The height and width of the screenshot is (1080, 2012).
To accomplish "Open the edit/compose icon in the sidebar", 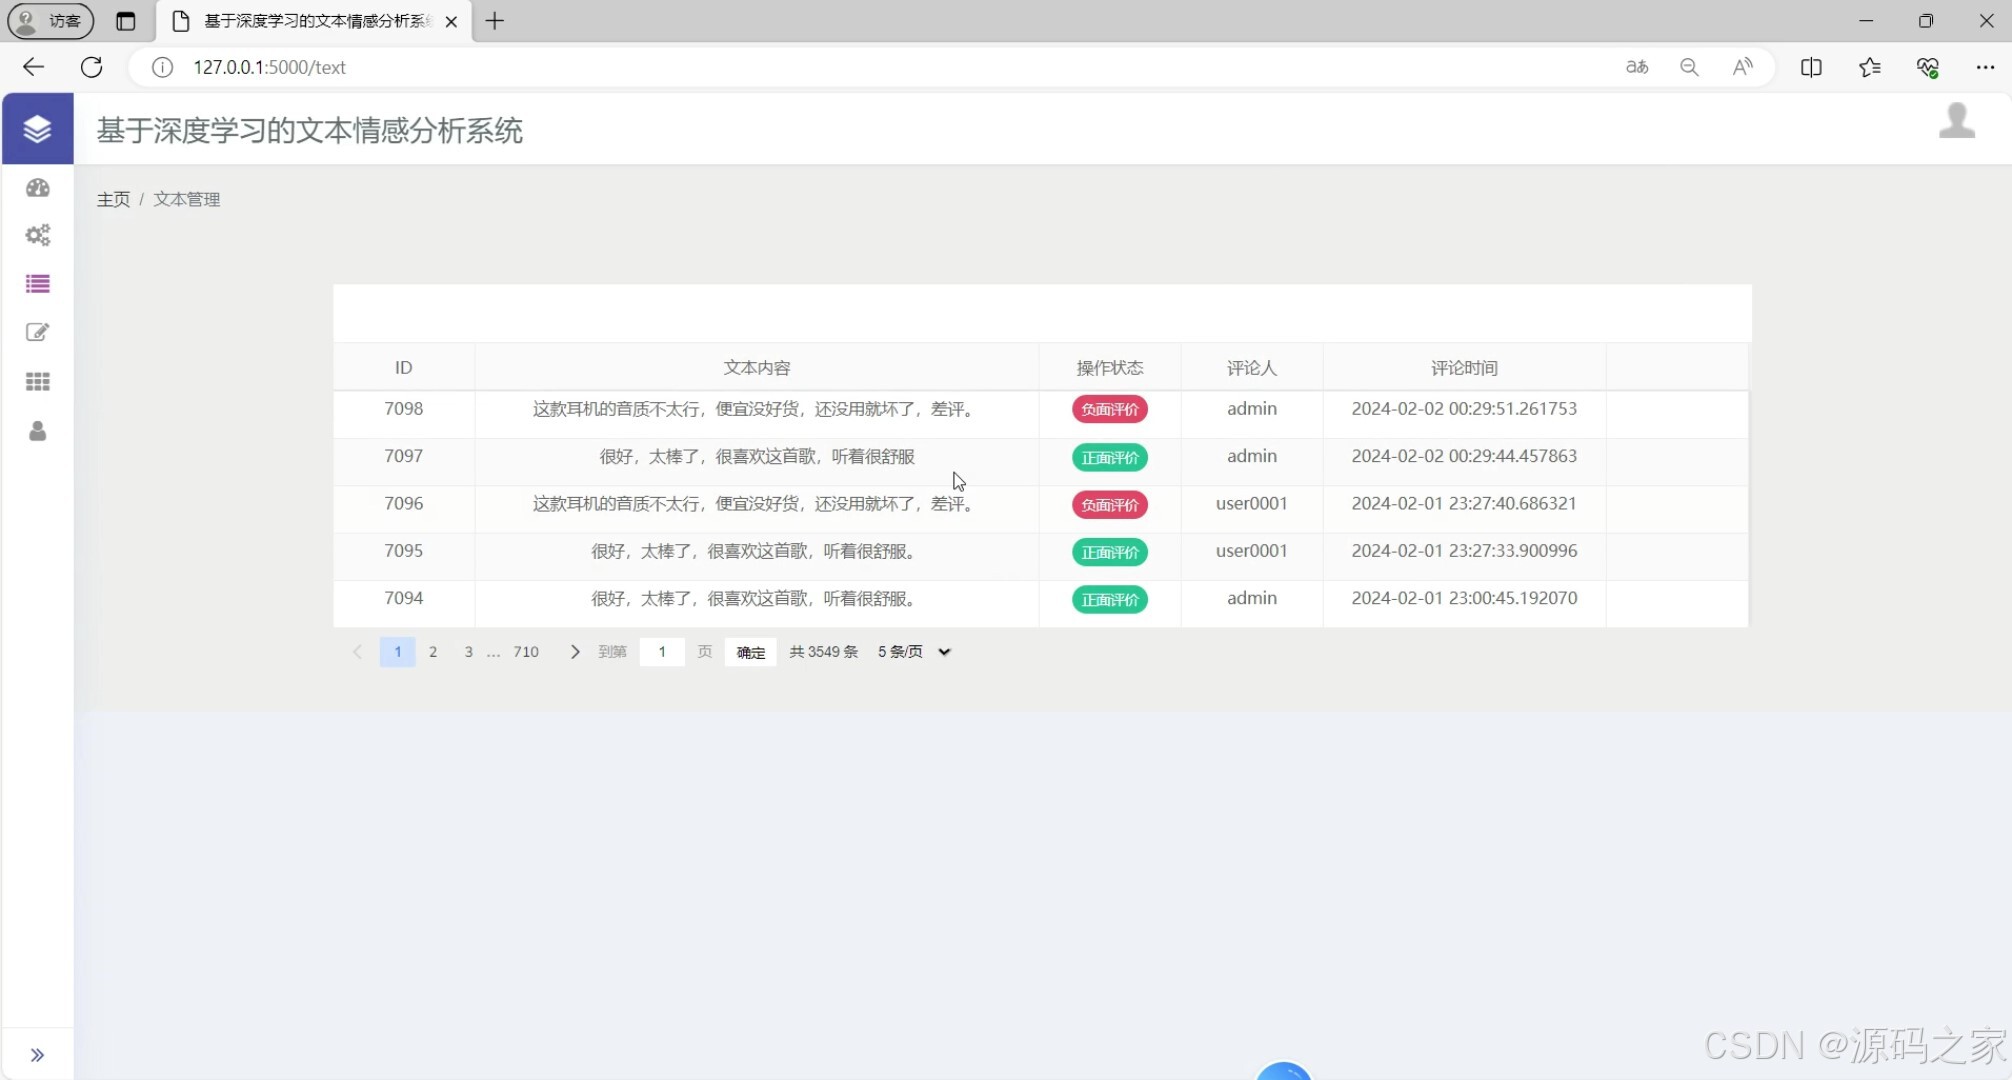I will click(x=37, y=332).
